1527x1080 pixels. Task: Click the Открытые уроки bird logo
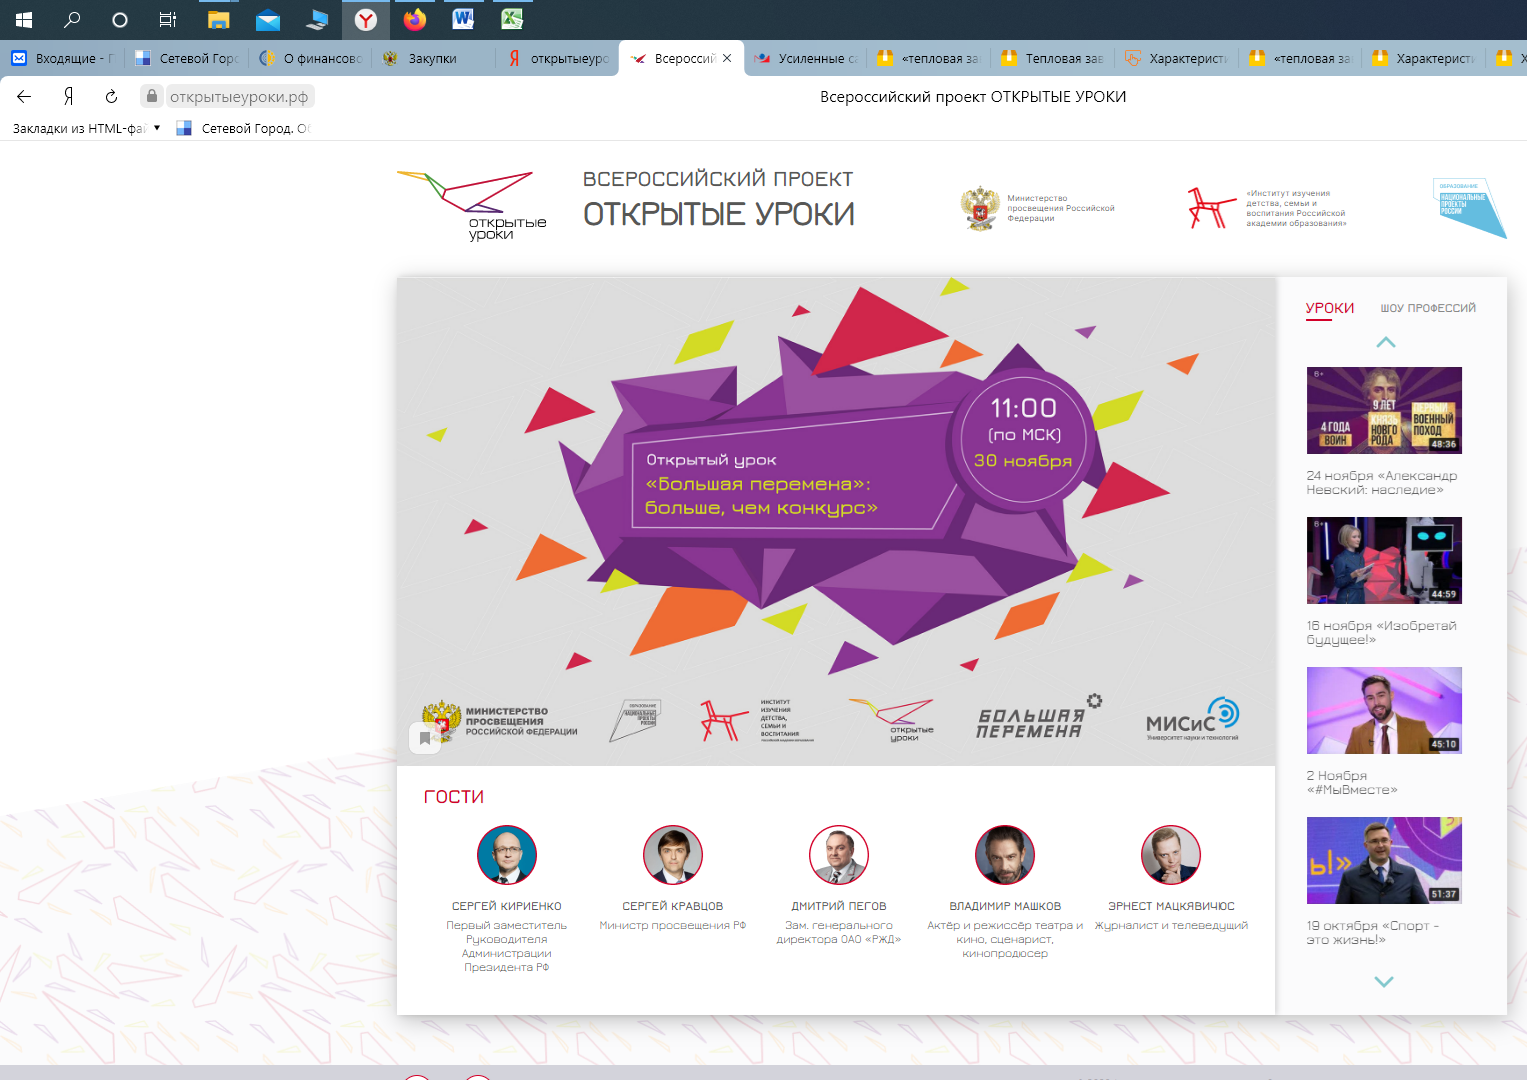pyautogui.click(x=472, y=205)
